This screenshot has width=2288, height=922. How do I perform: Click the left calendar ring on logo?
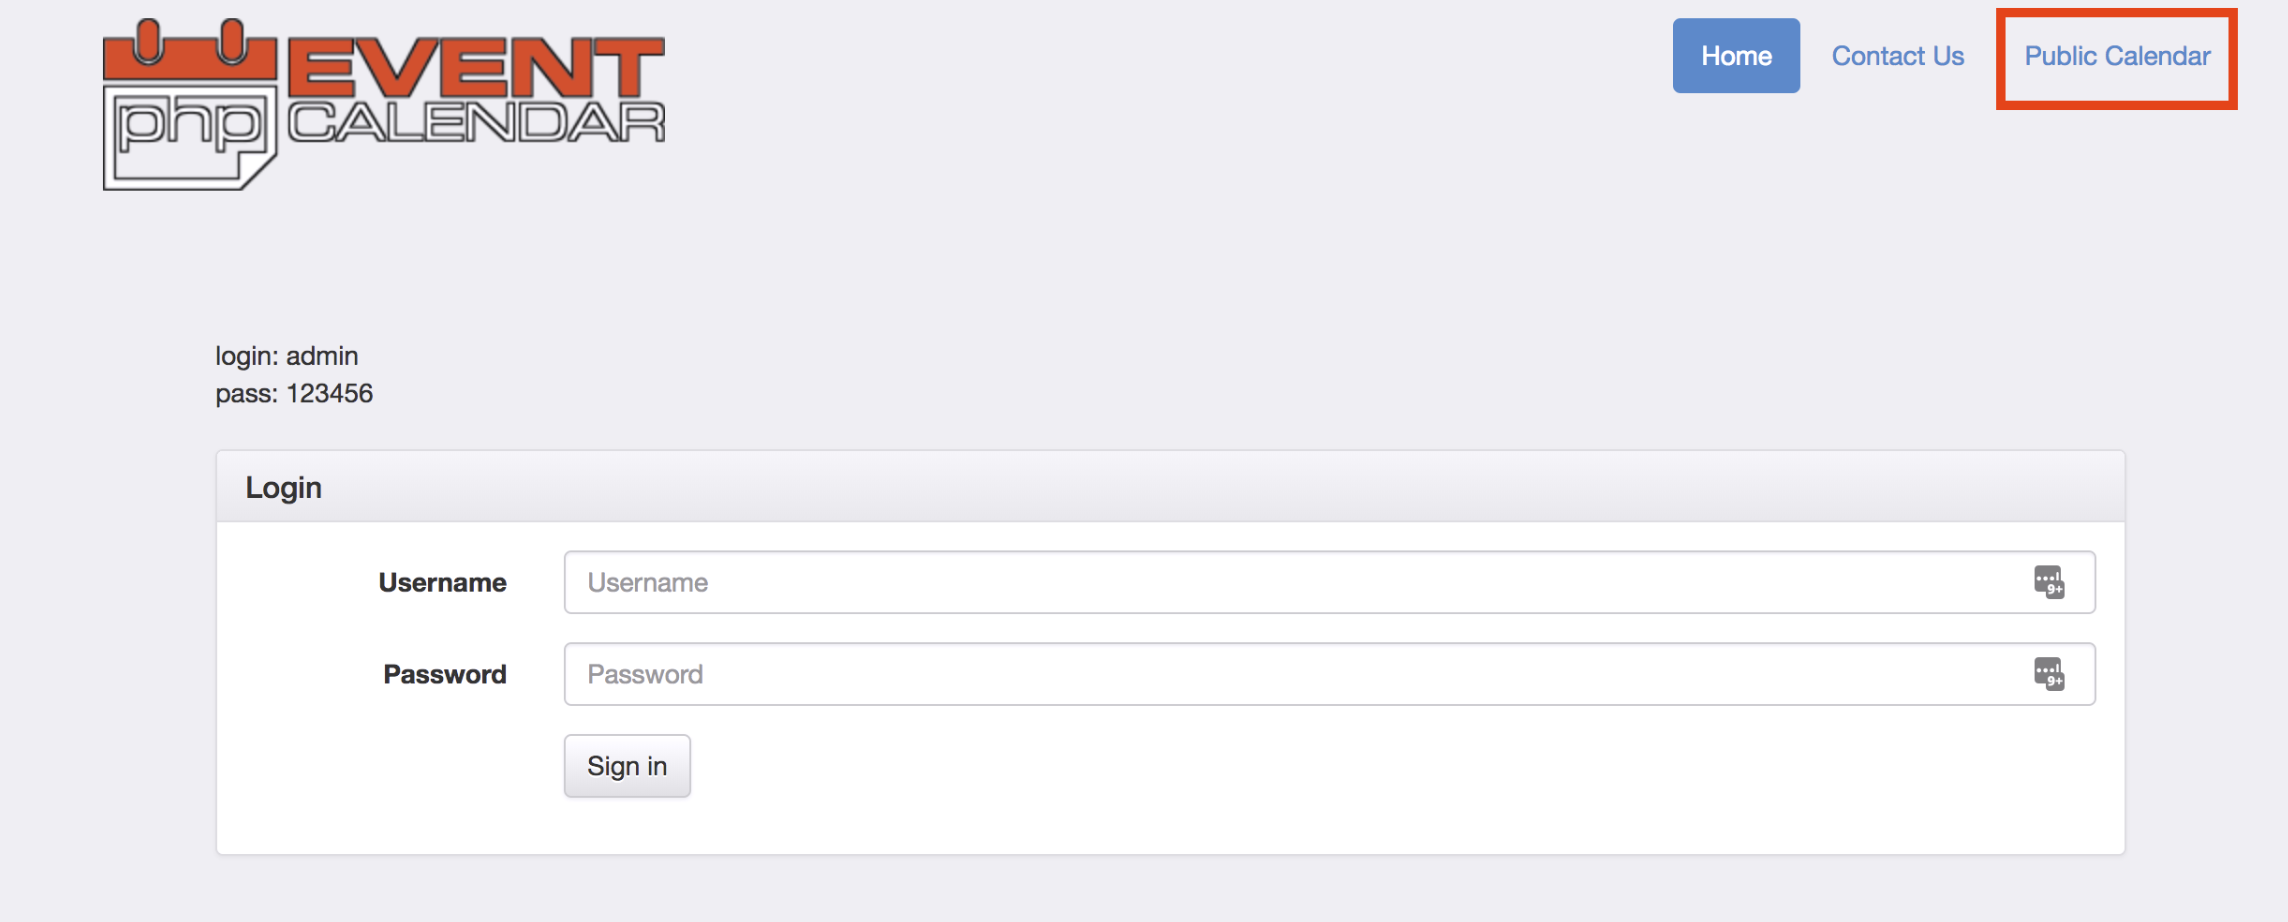click(148, 42)
